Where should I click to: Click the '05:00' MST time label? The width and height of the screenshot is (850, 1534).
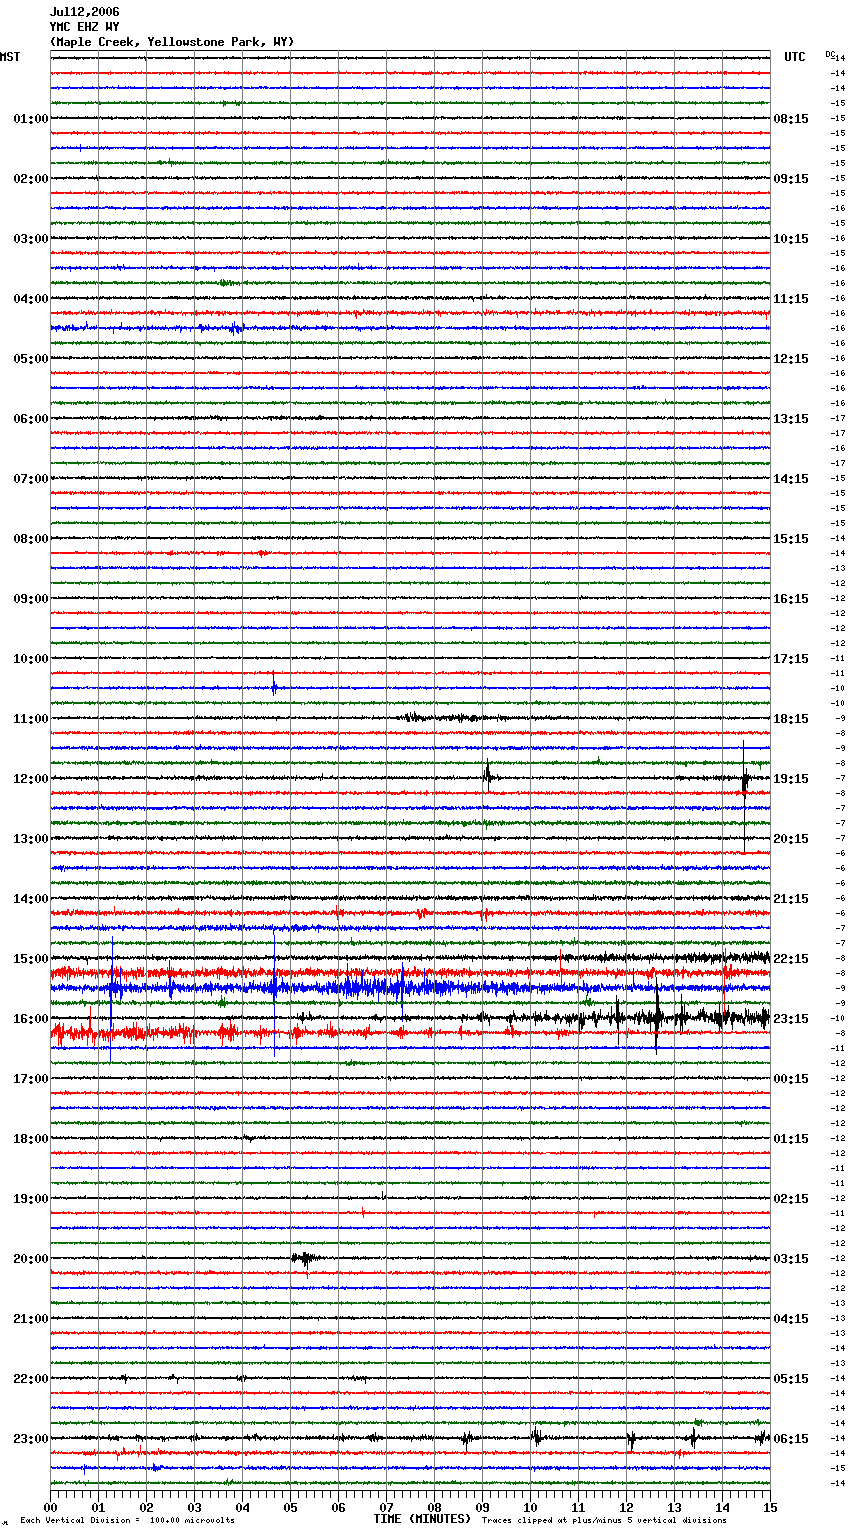click(31, 359)
